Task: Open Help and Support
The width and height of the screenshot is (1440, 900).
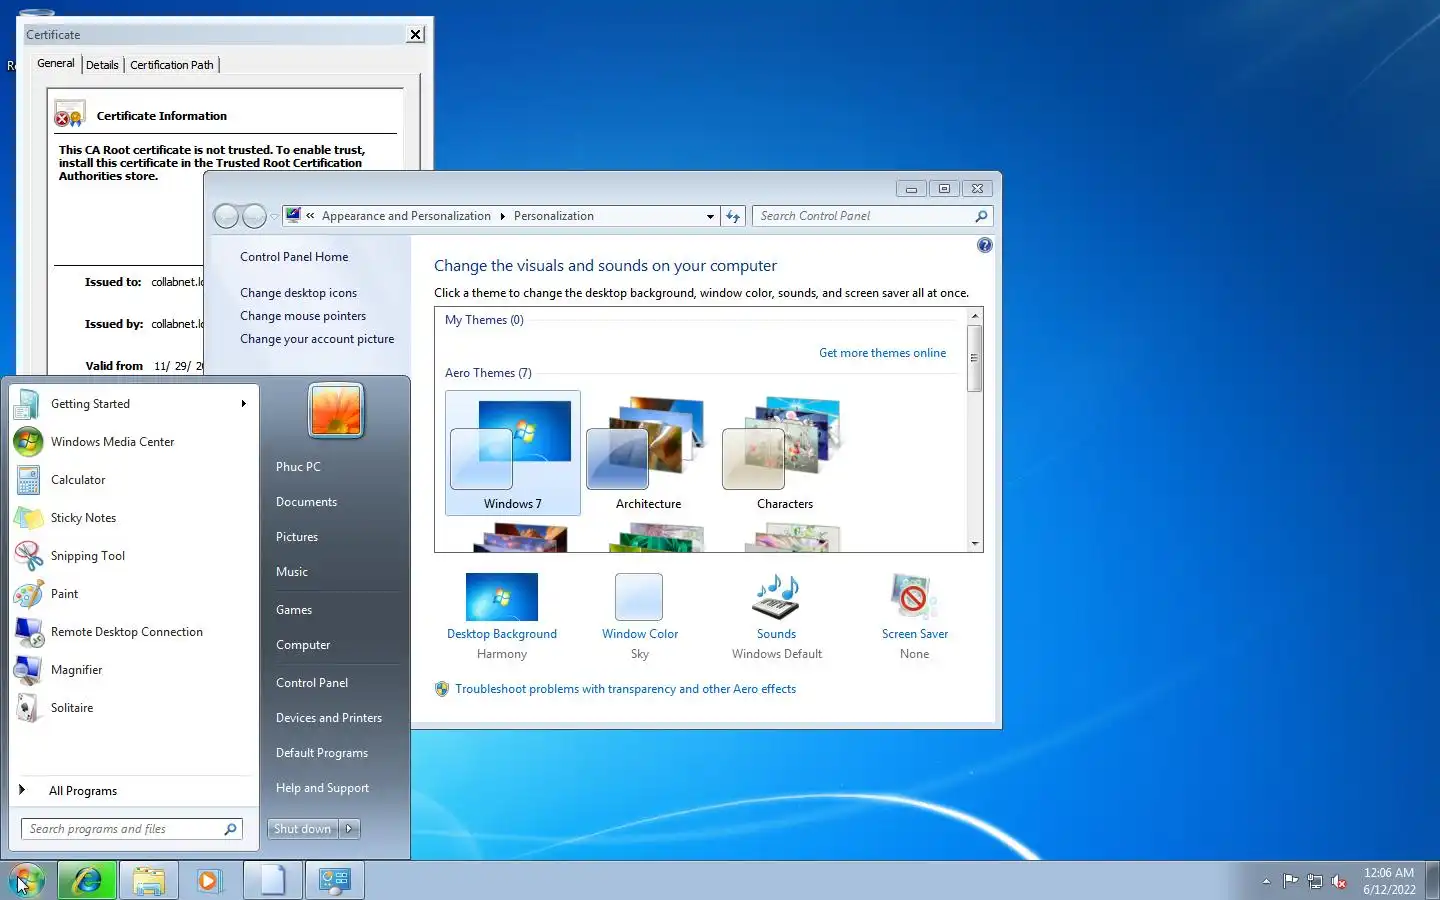Action: 322,788
